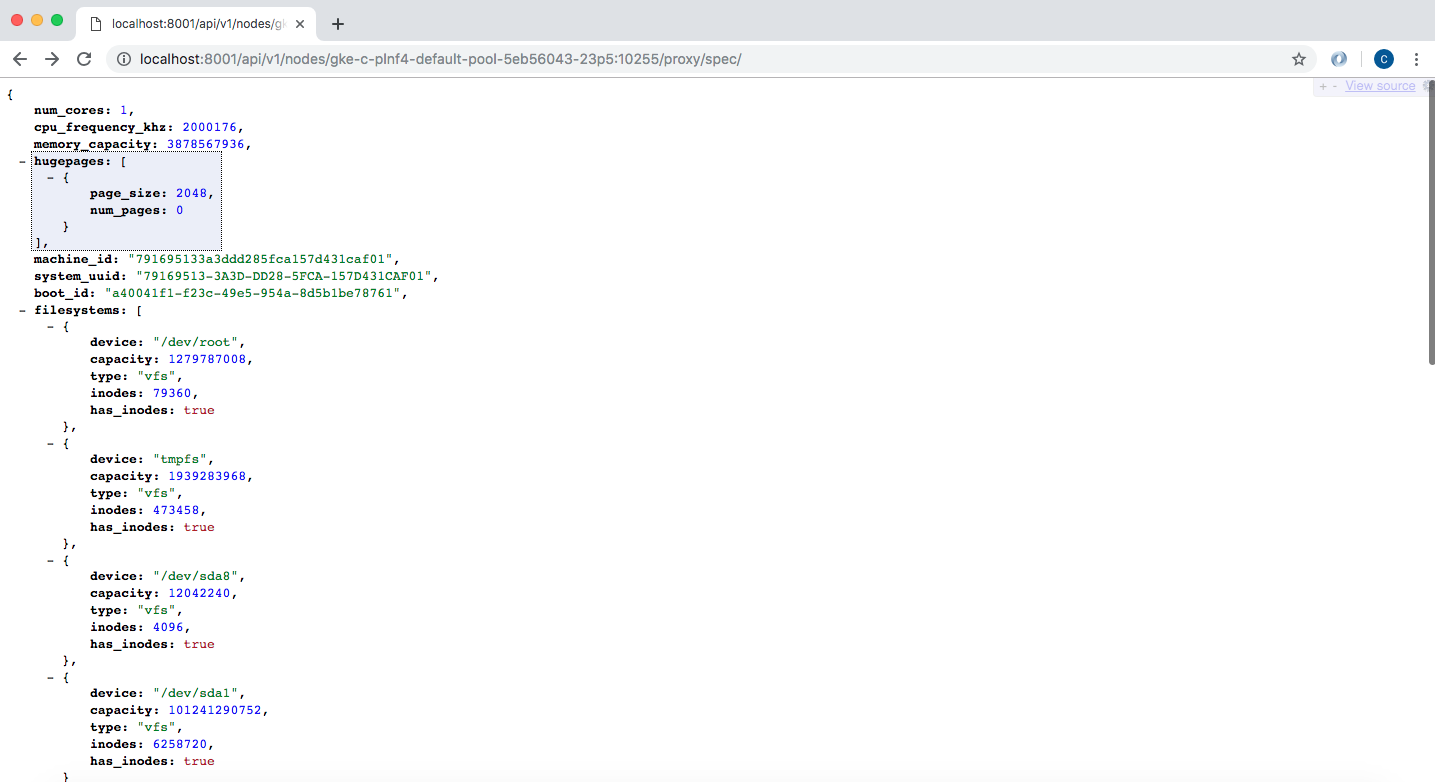Collapse all nodes with the minus control

(1334, 86)
